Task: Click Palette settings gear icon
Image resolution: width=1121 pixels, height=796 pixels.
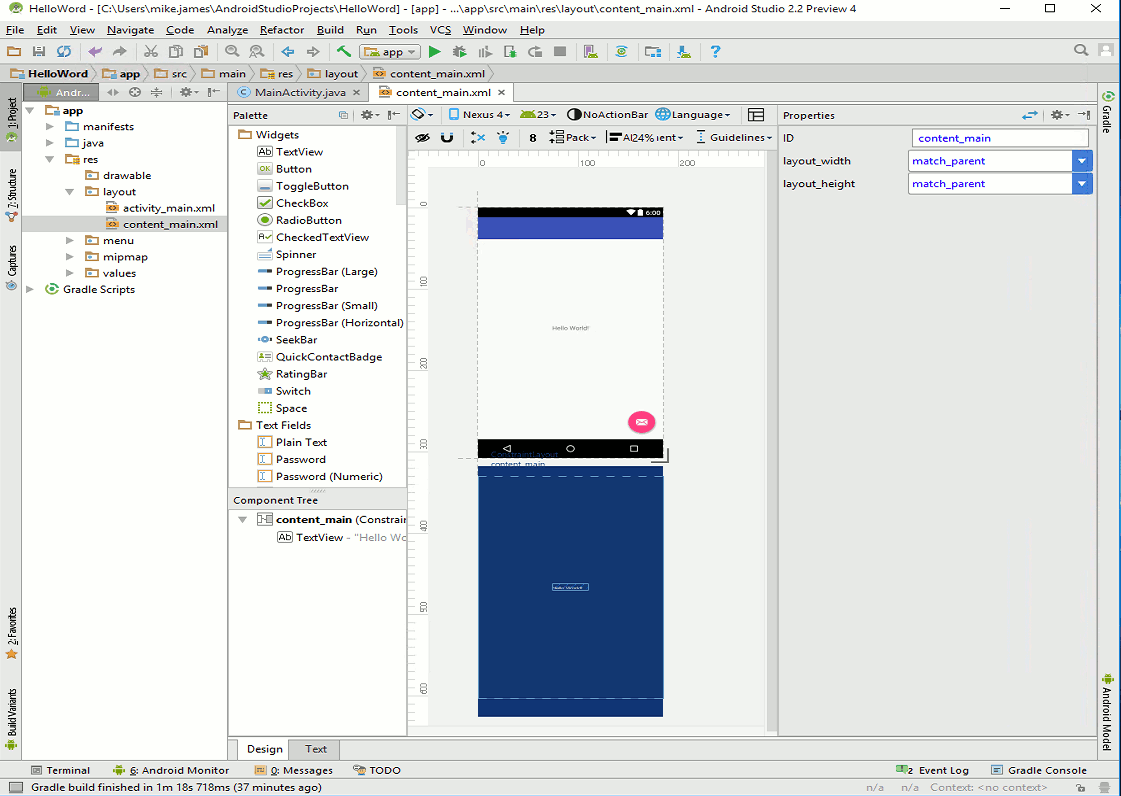Action: 368,114
